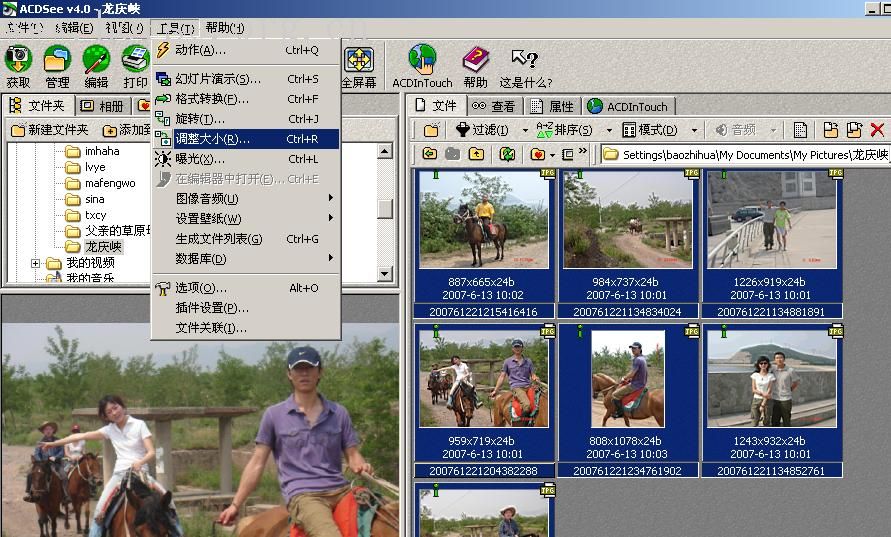This screenshot has width=891, height=537.
Task: Click the 过滤 (Filter) funnel button
Action: click(482, 130)
